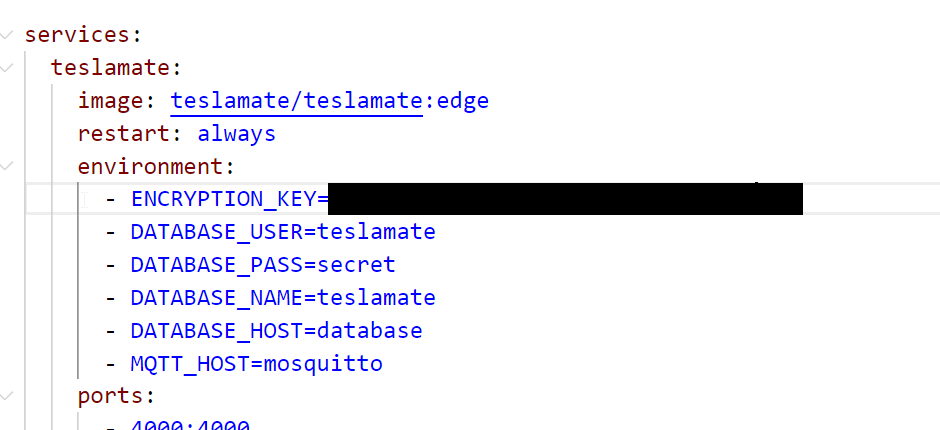Collapse the services block fold chevron
Viewport: 940px width, 430px height.
click(8, 35)
